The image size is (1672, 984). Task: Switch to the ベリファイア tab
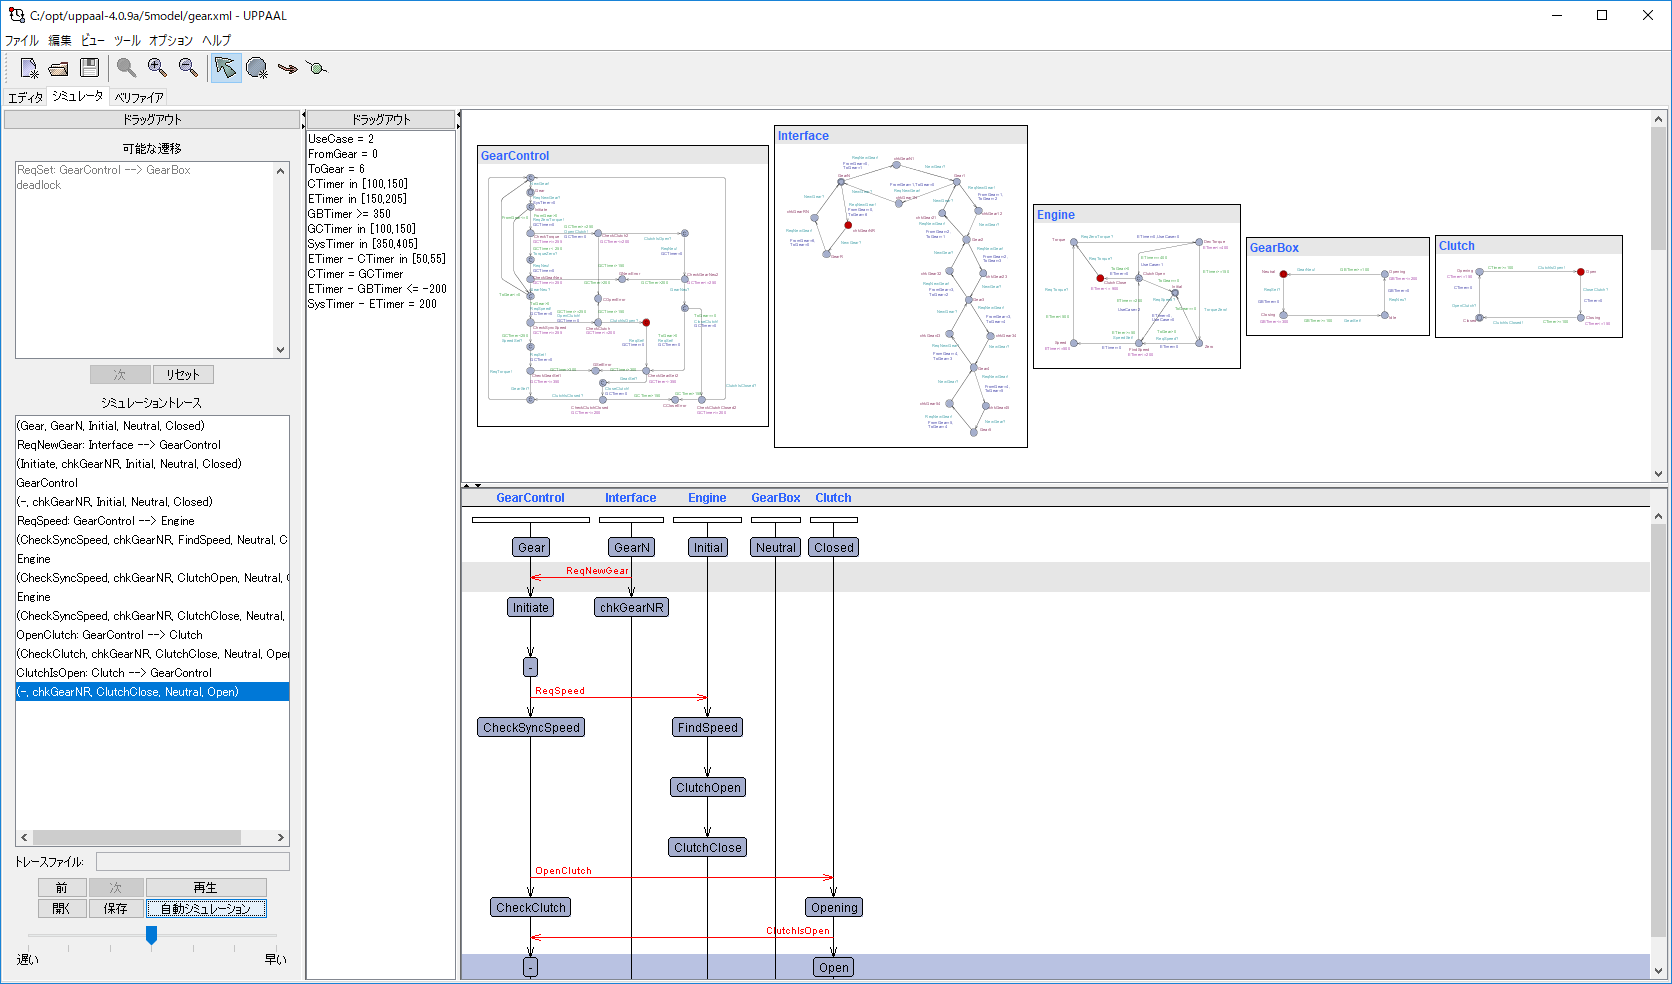139,97
